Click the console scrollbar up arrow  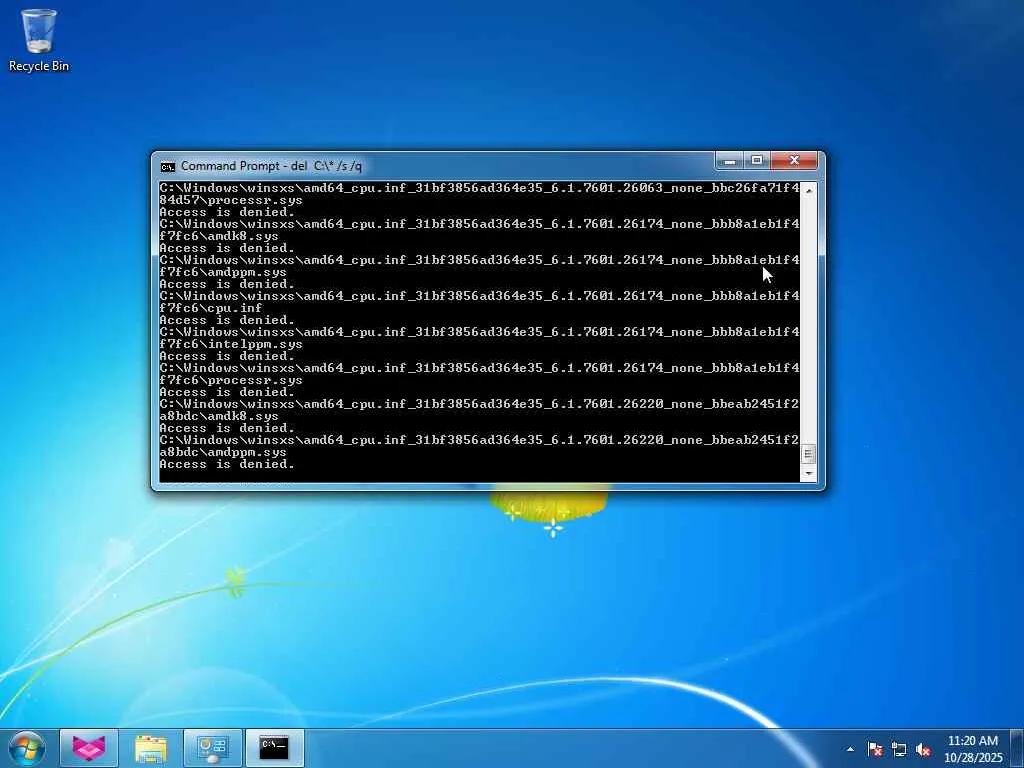click(x=808, y=190)
